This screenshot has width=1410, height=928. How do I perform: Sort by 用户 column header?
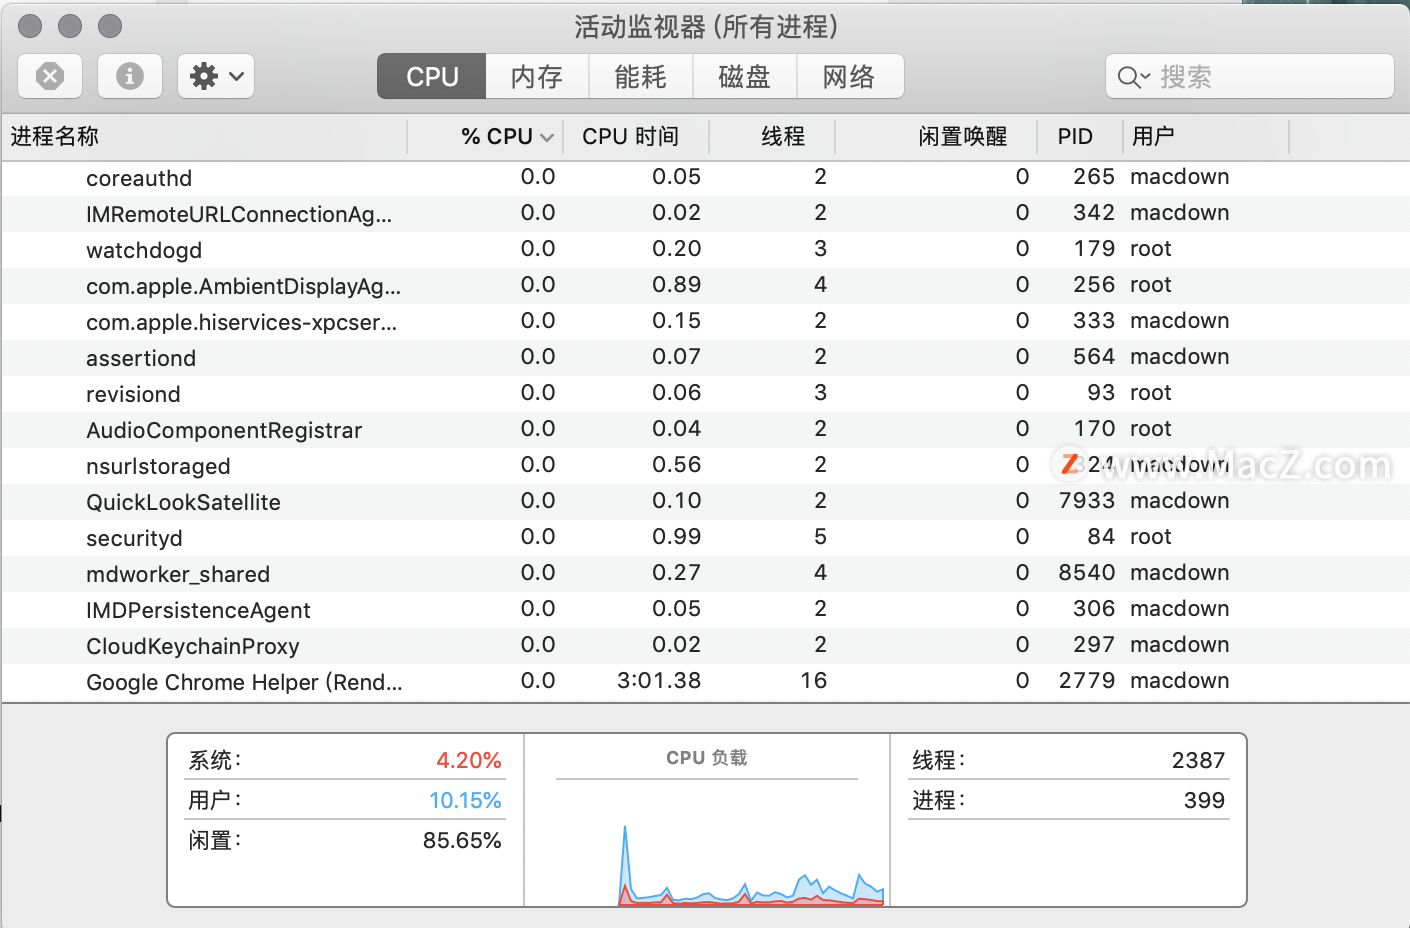coord(1207,137)
